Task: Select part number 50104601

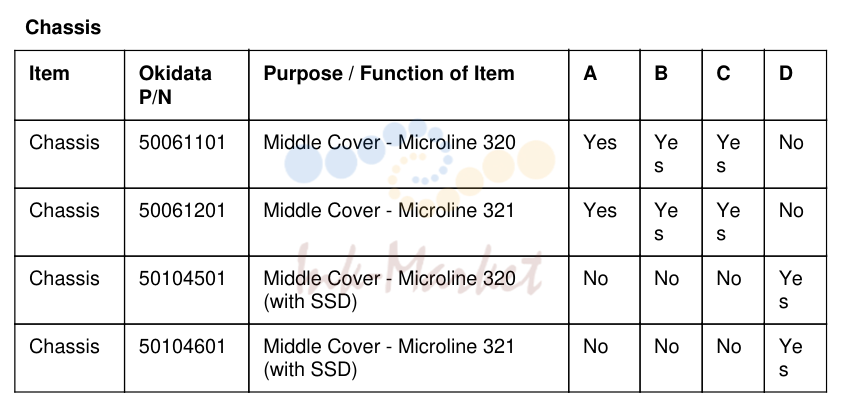Action: (182, 346)
